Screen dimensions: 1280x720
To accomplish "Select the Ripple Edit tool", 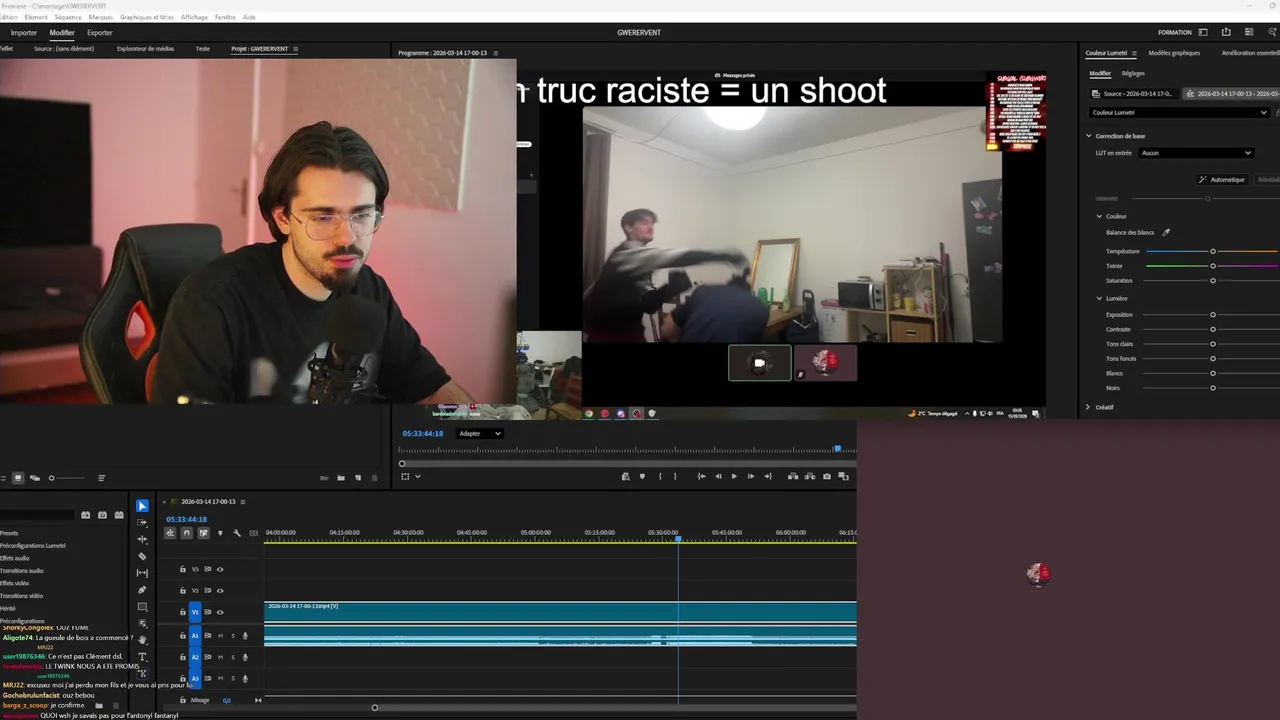I will click(x=142, y=540).
